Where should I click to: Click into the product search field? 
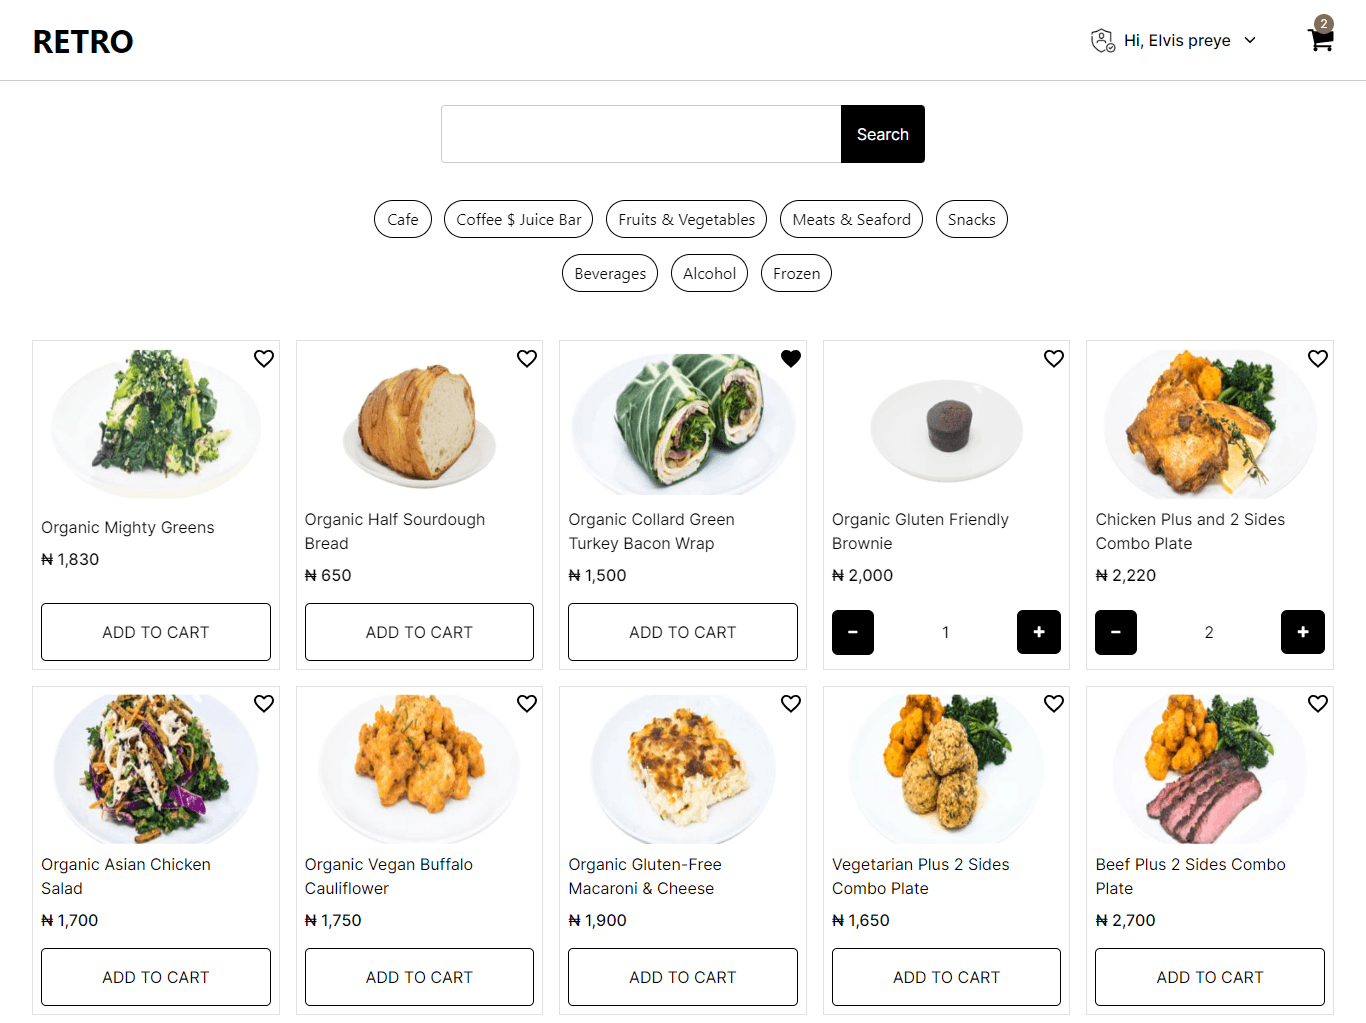[x=641, y=134]
